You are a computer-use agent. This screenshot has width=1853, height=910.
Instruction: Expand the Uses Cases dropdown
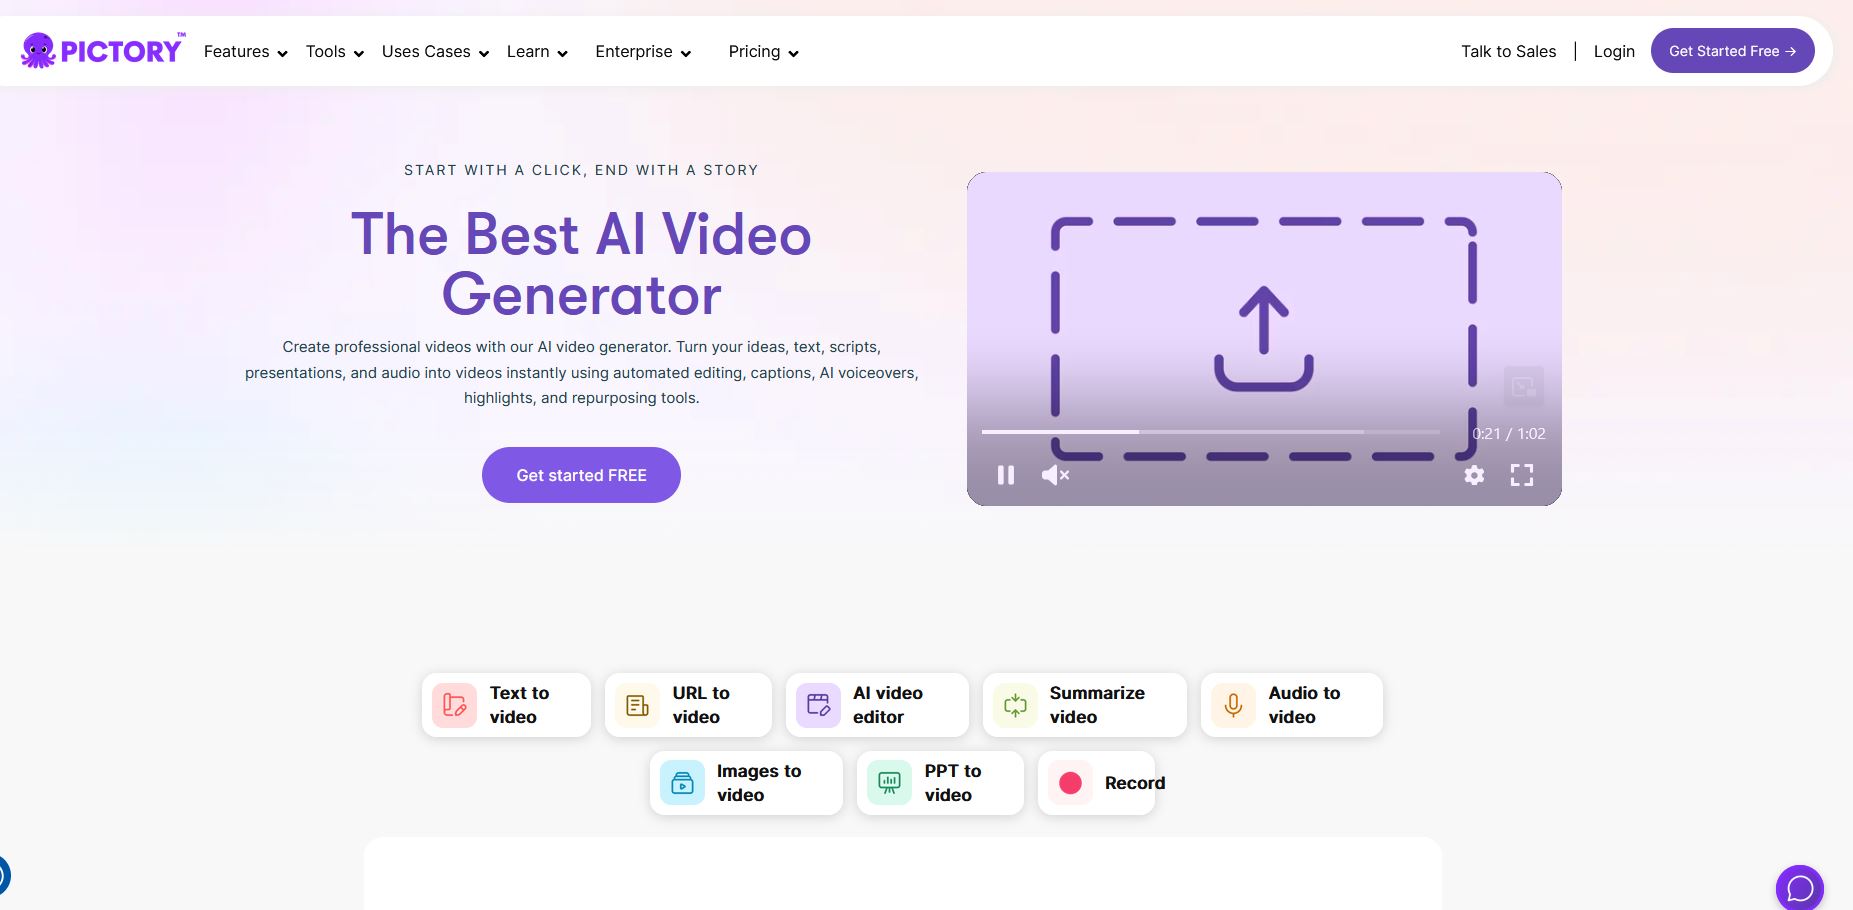(435, 52)
